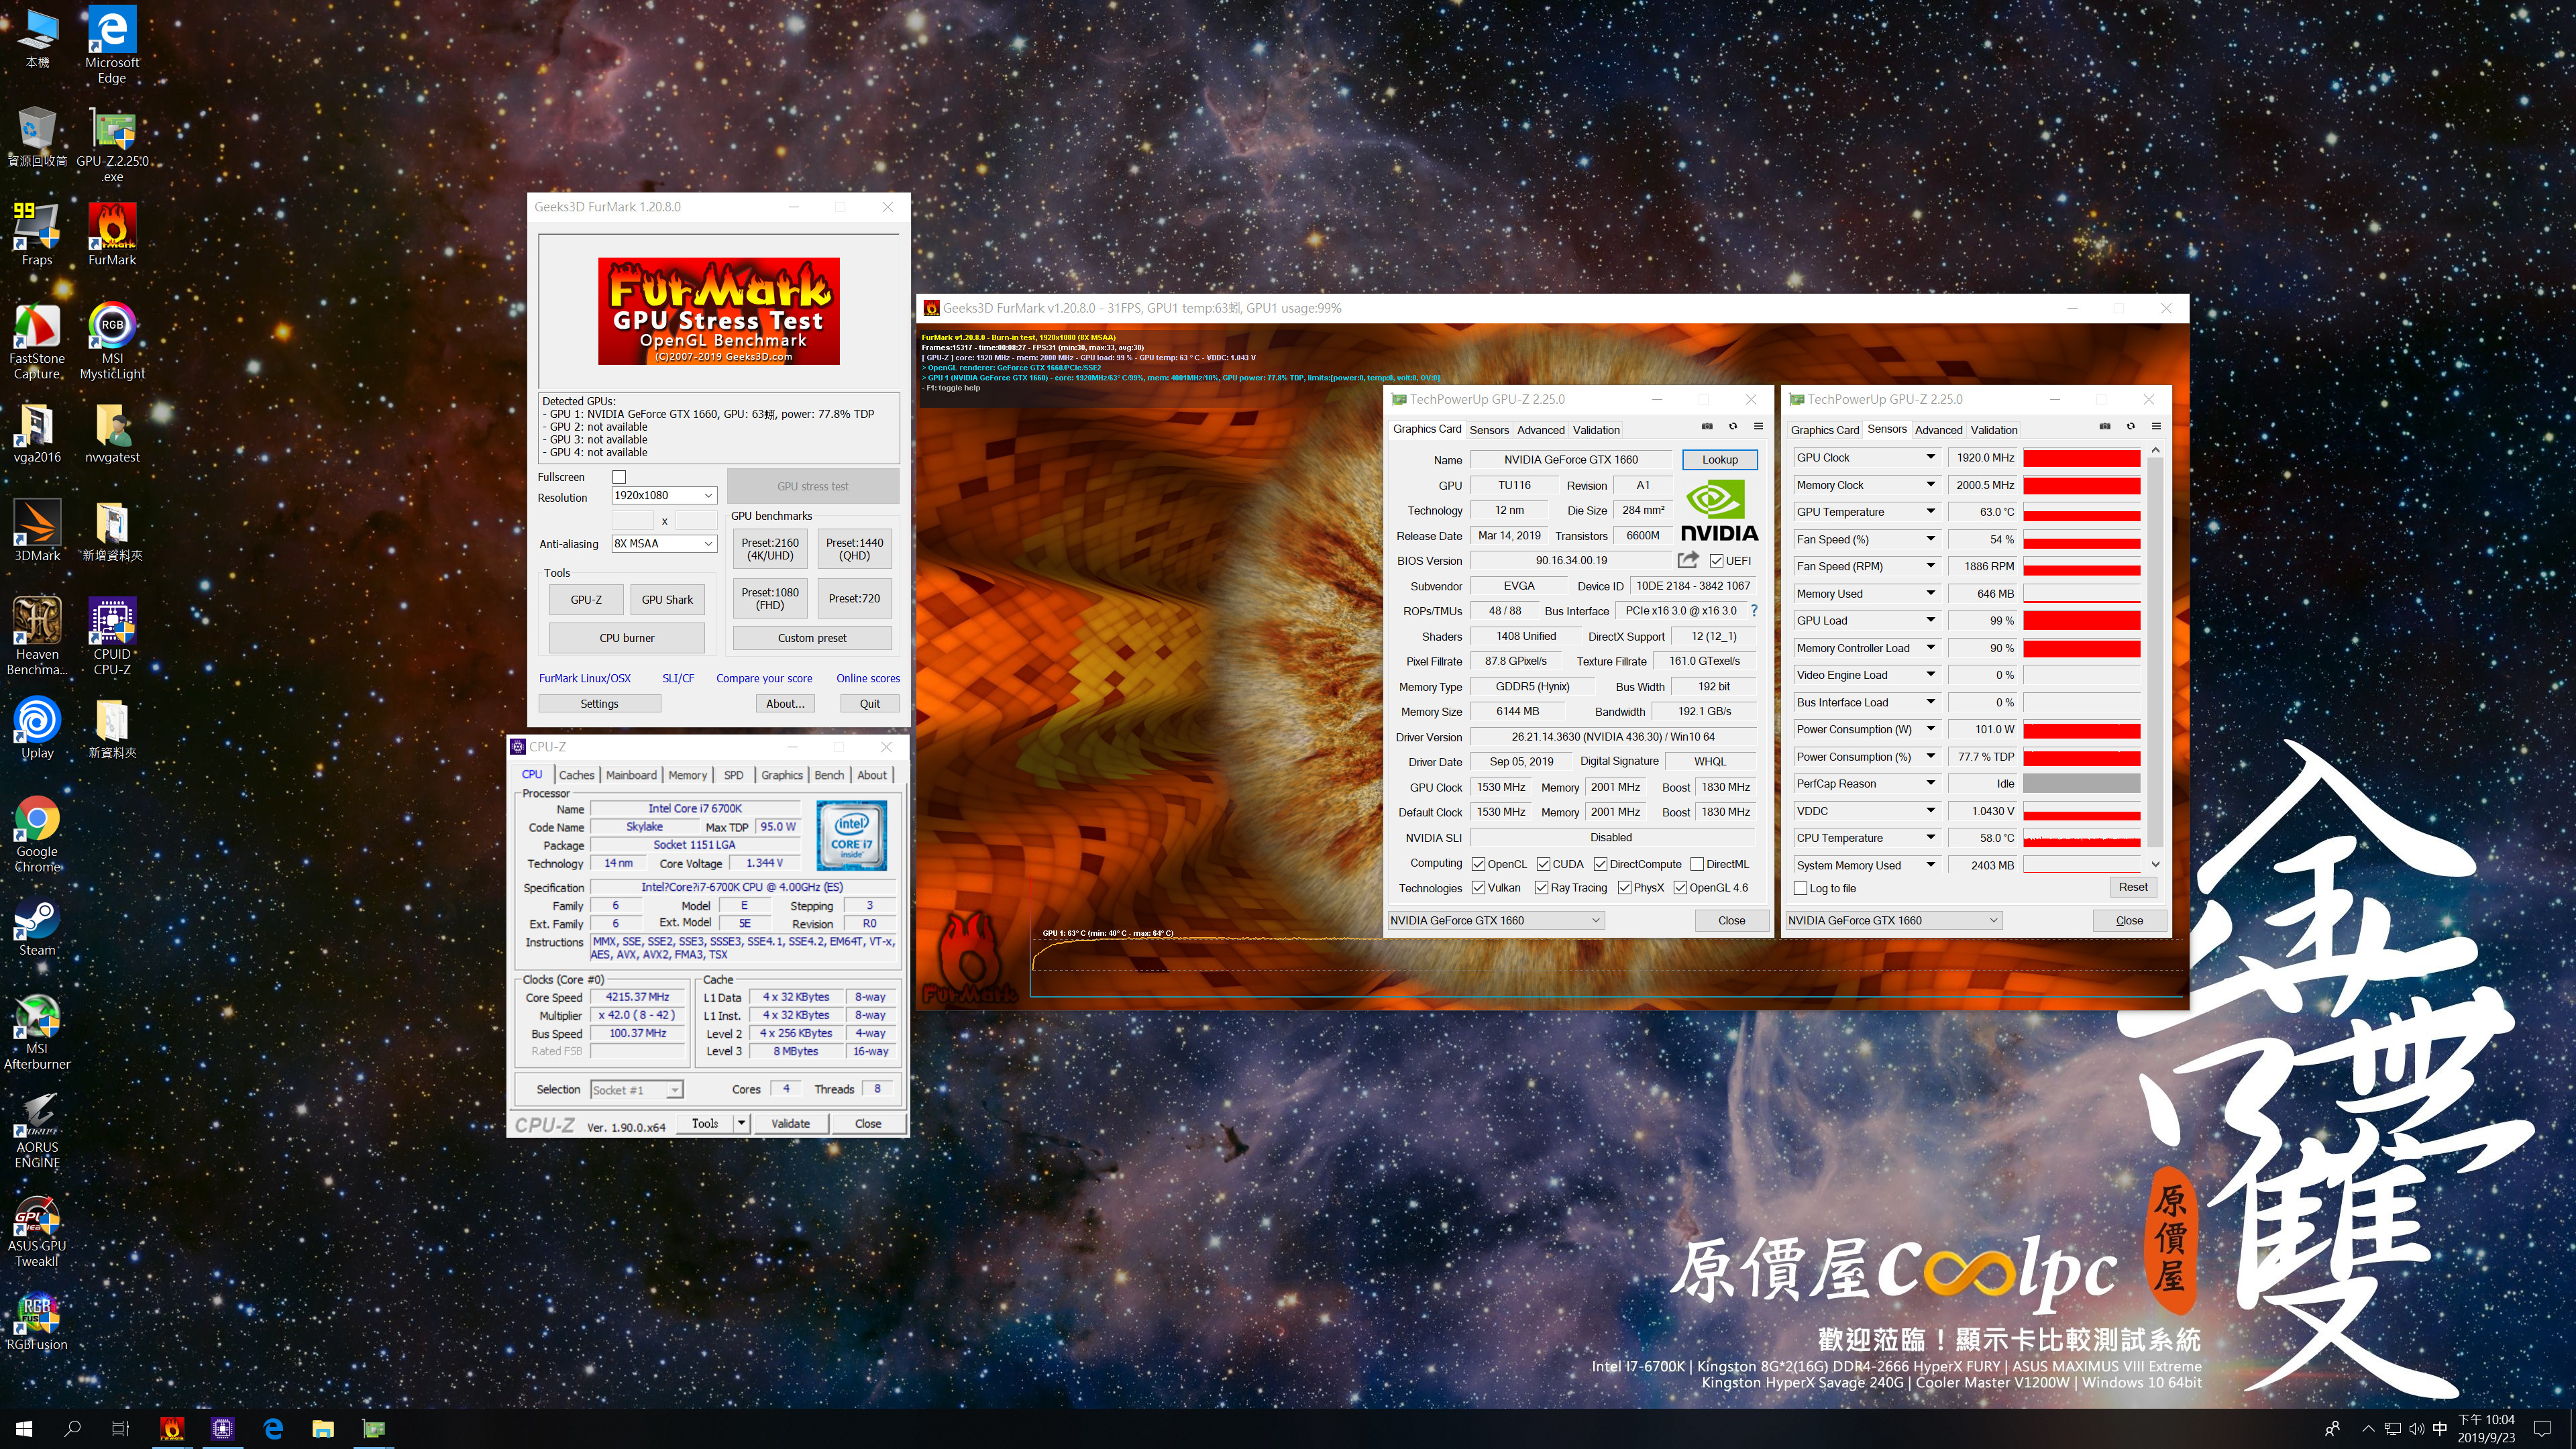
Task: Click the Fan Speed (%) sensor graph bar
Action: click(2081, 539)
